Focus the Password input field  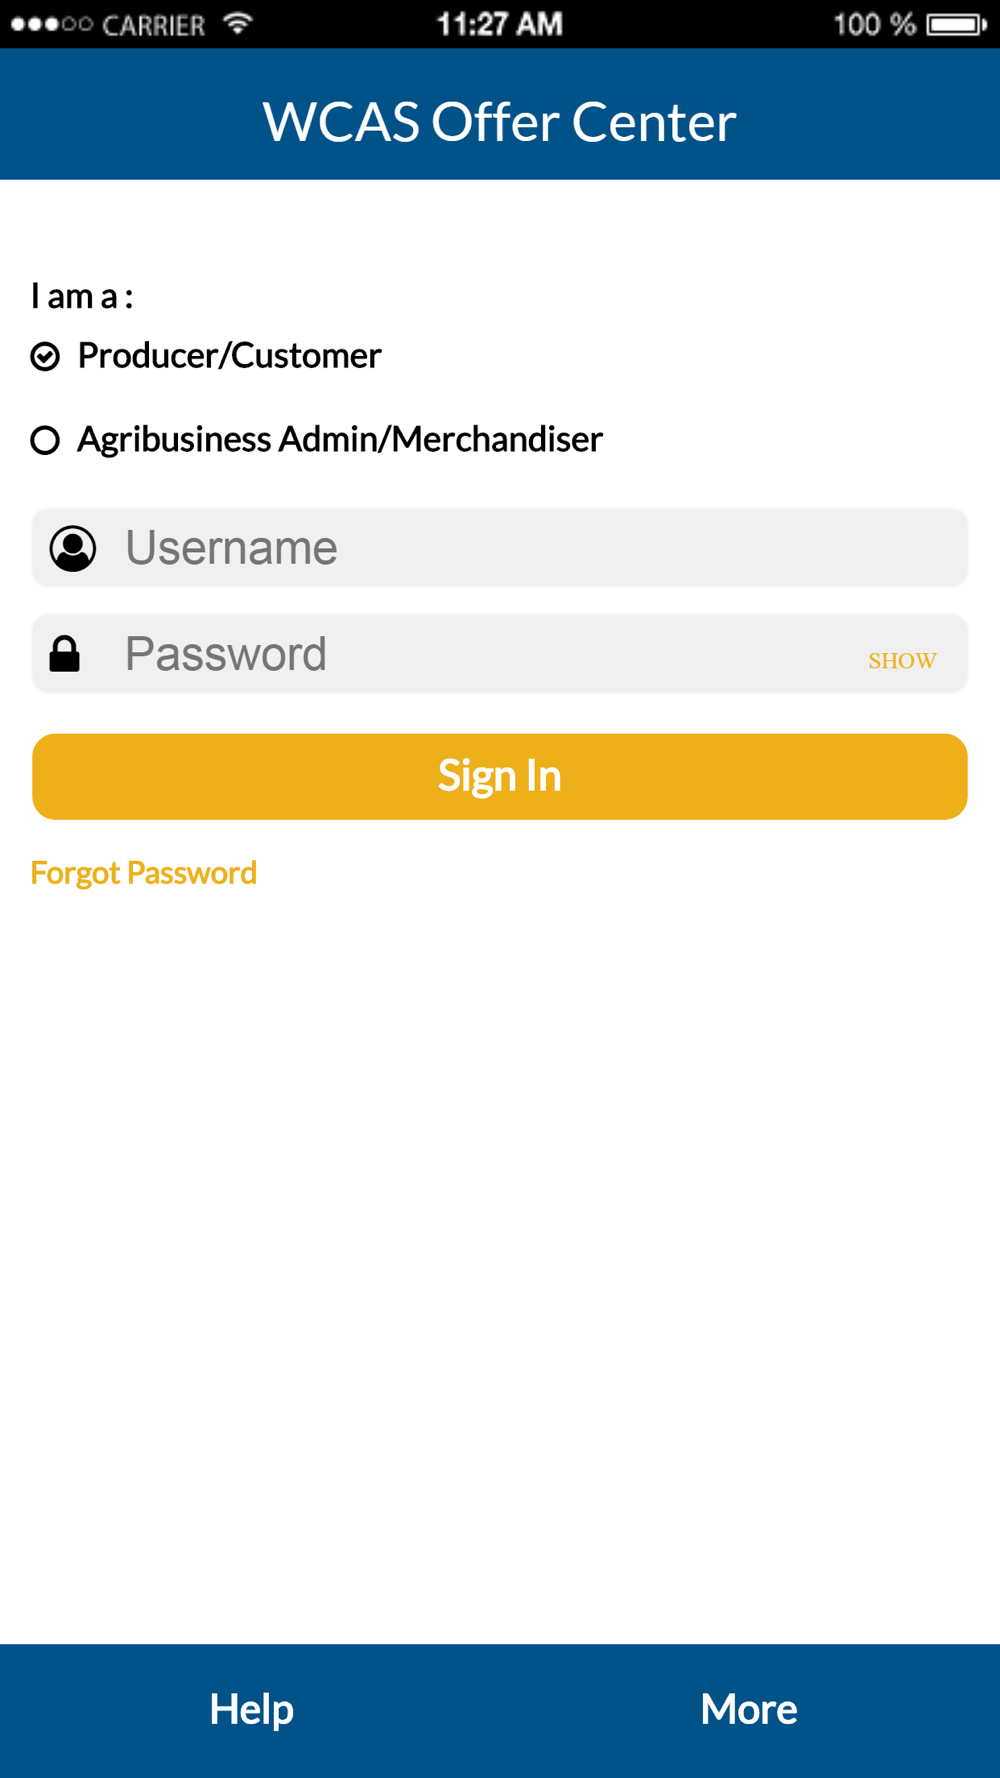[500, 654]
